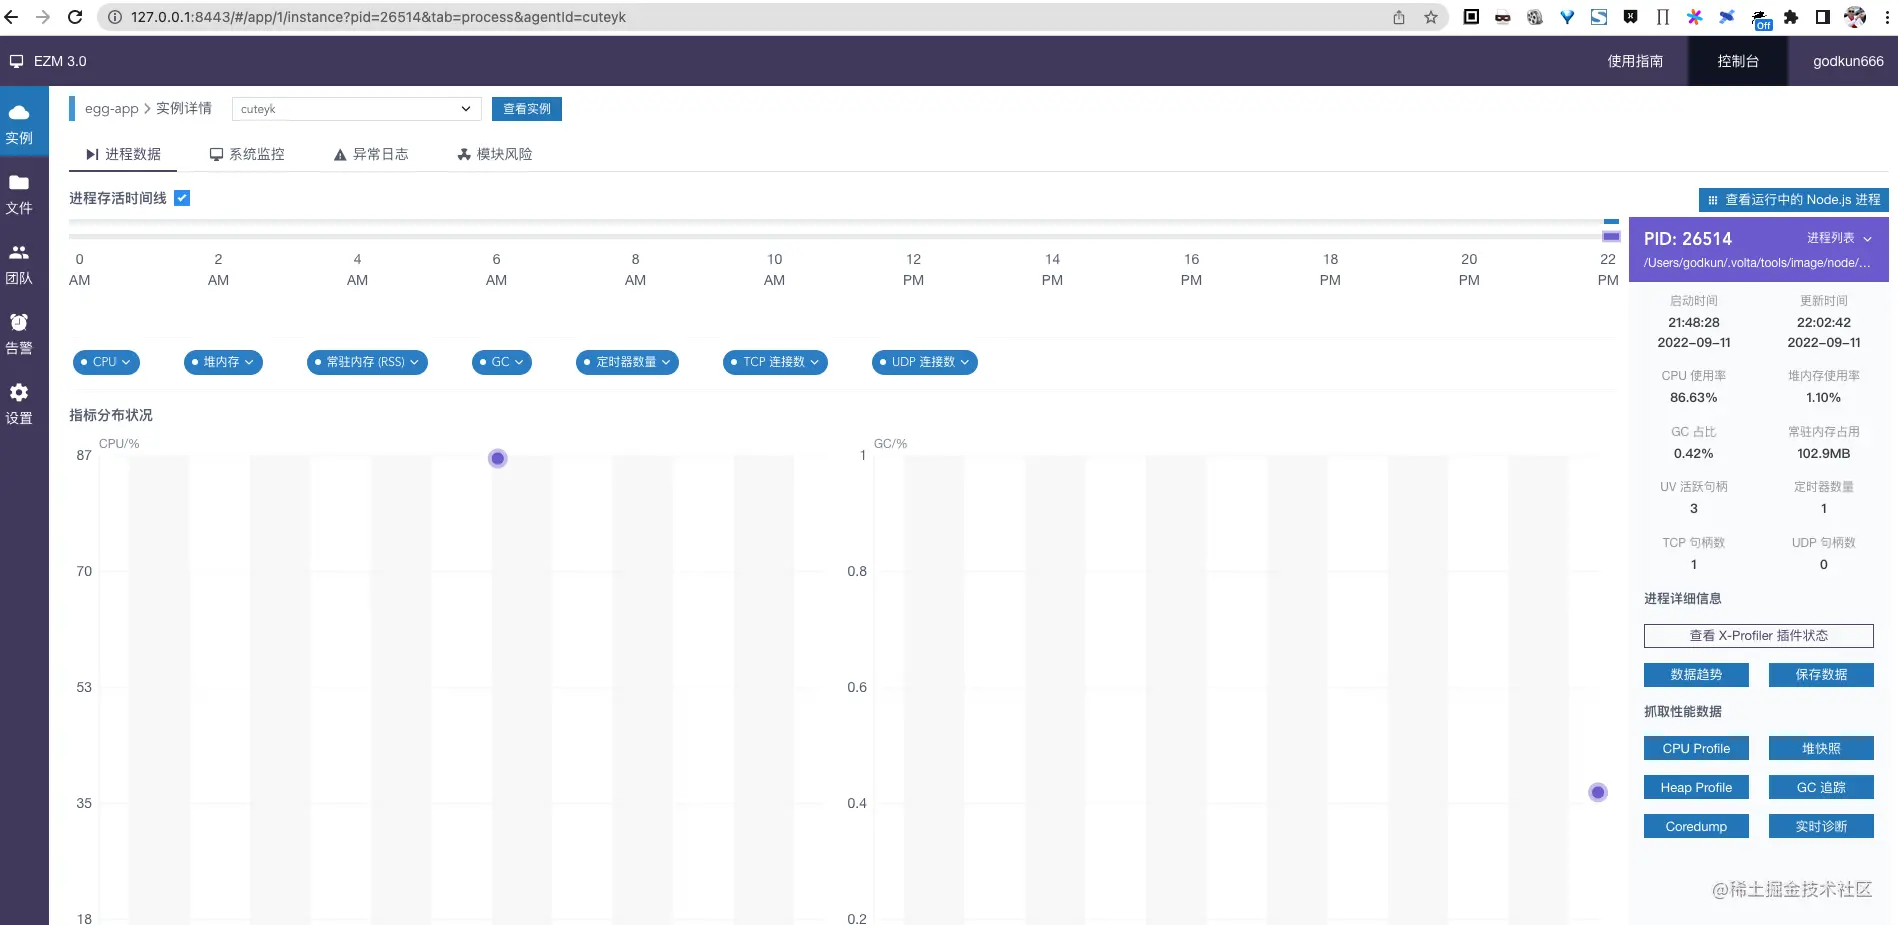
Task: Open the 团队 sidebar section
Action: tap(19, 264)
